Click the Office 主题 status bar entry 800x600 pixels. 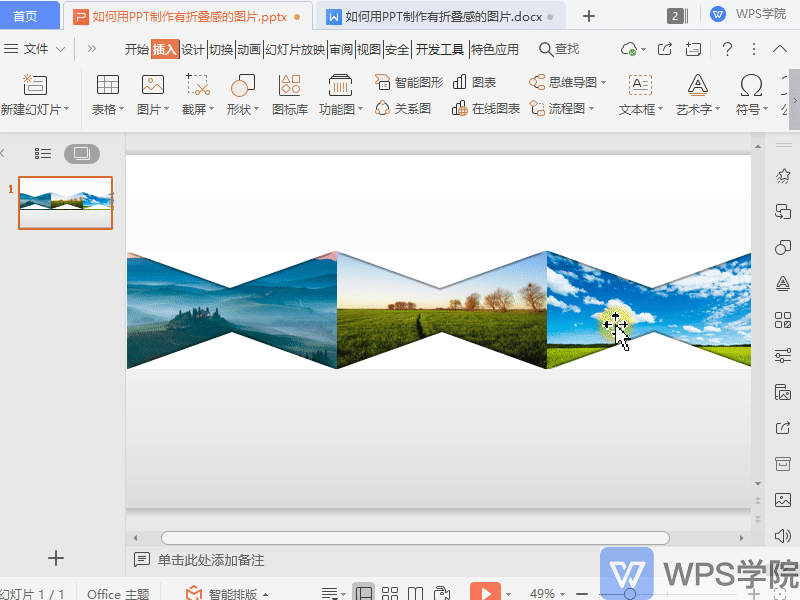point(118,594)
